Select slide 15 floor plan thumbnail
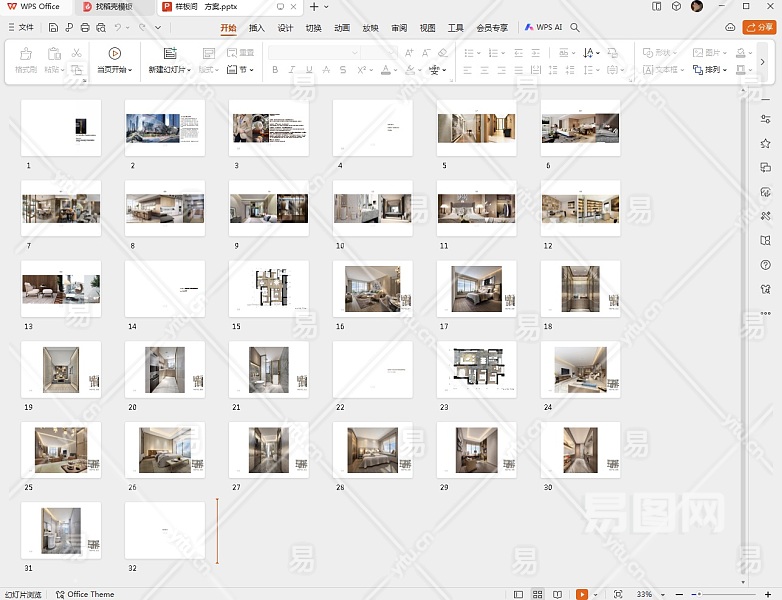Screen dimensions: 782x600 point(268,289)
